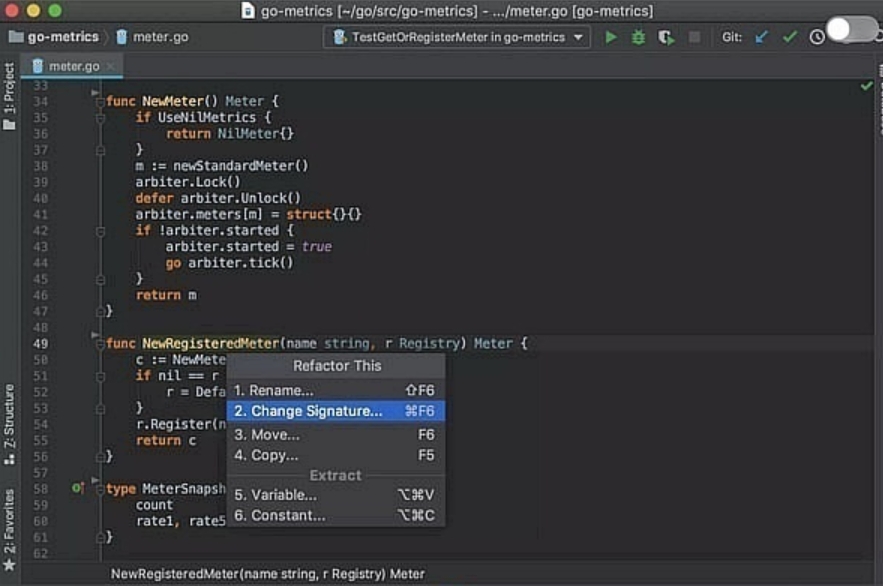Screen dimensions: 883x586
Task: Close the meter.go editor tab
Action: [111, 66]
